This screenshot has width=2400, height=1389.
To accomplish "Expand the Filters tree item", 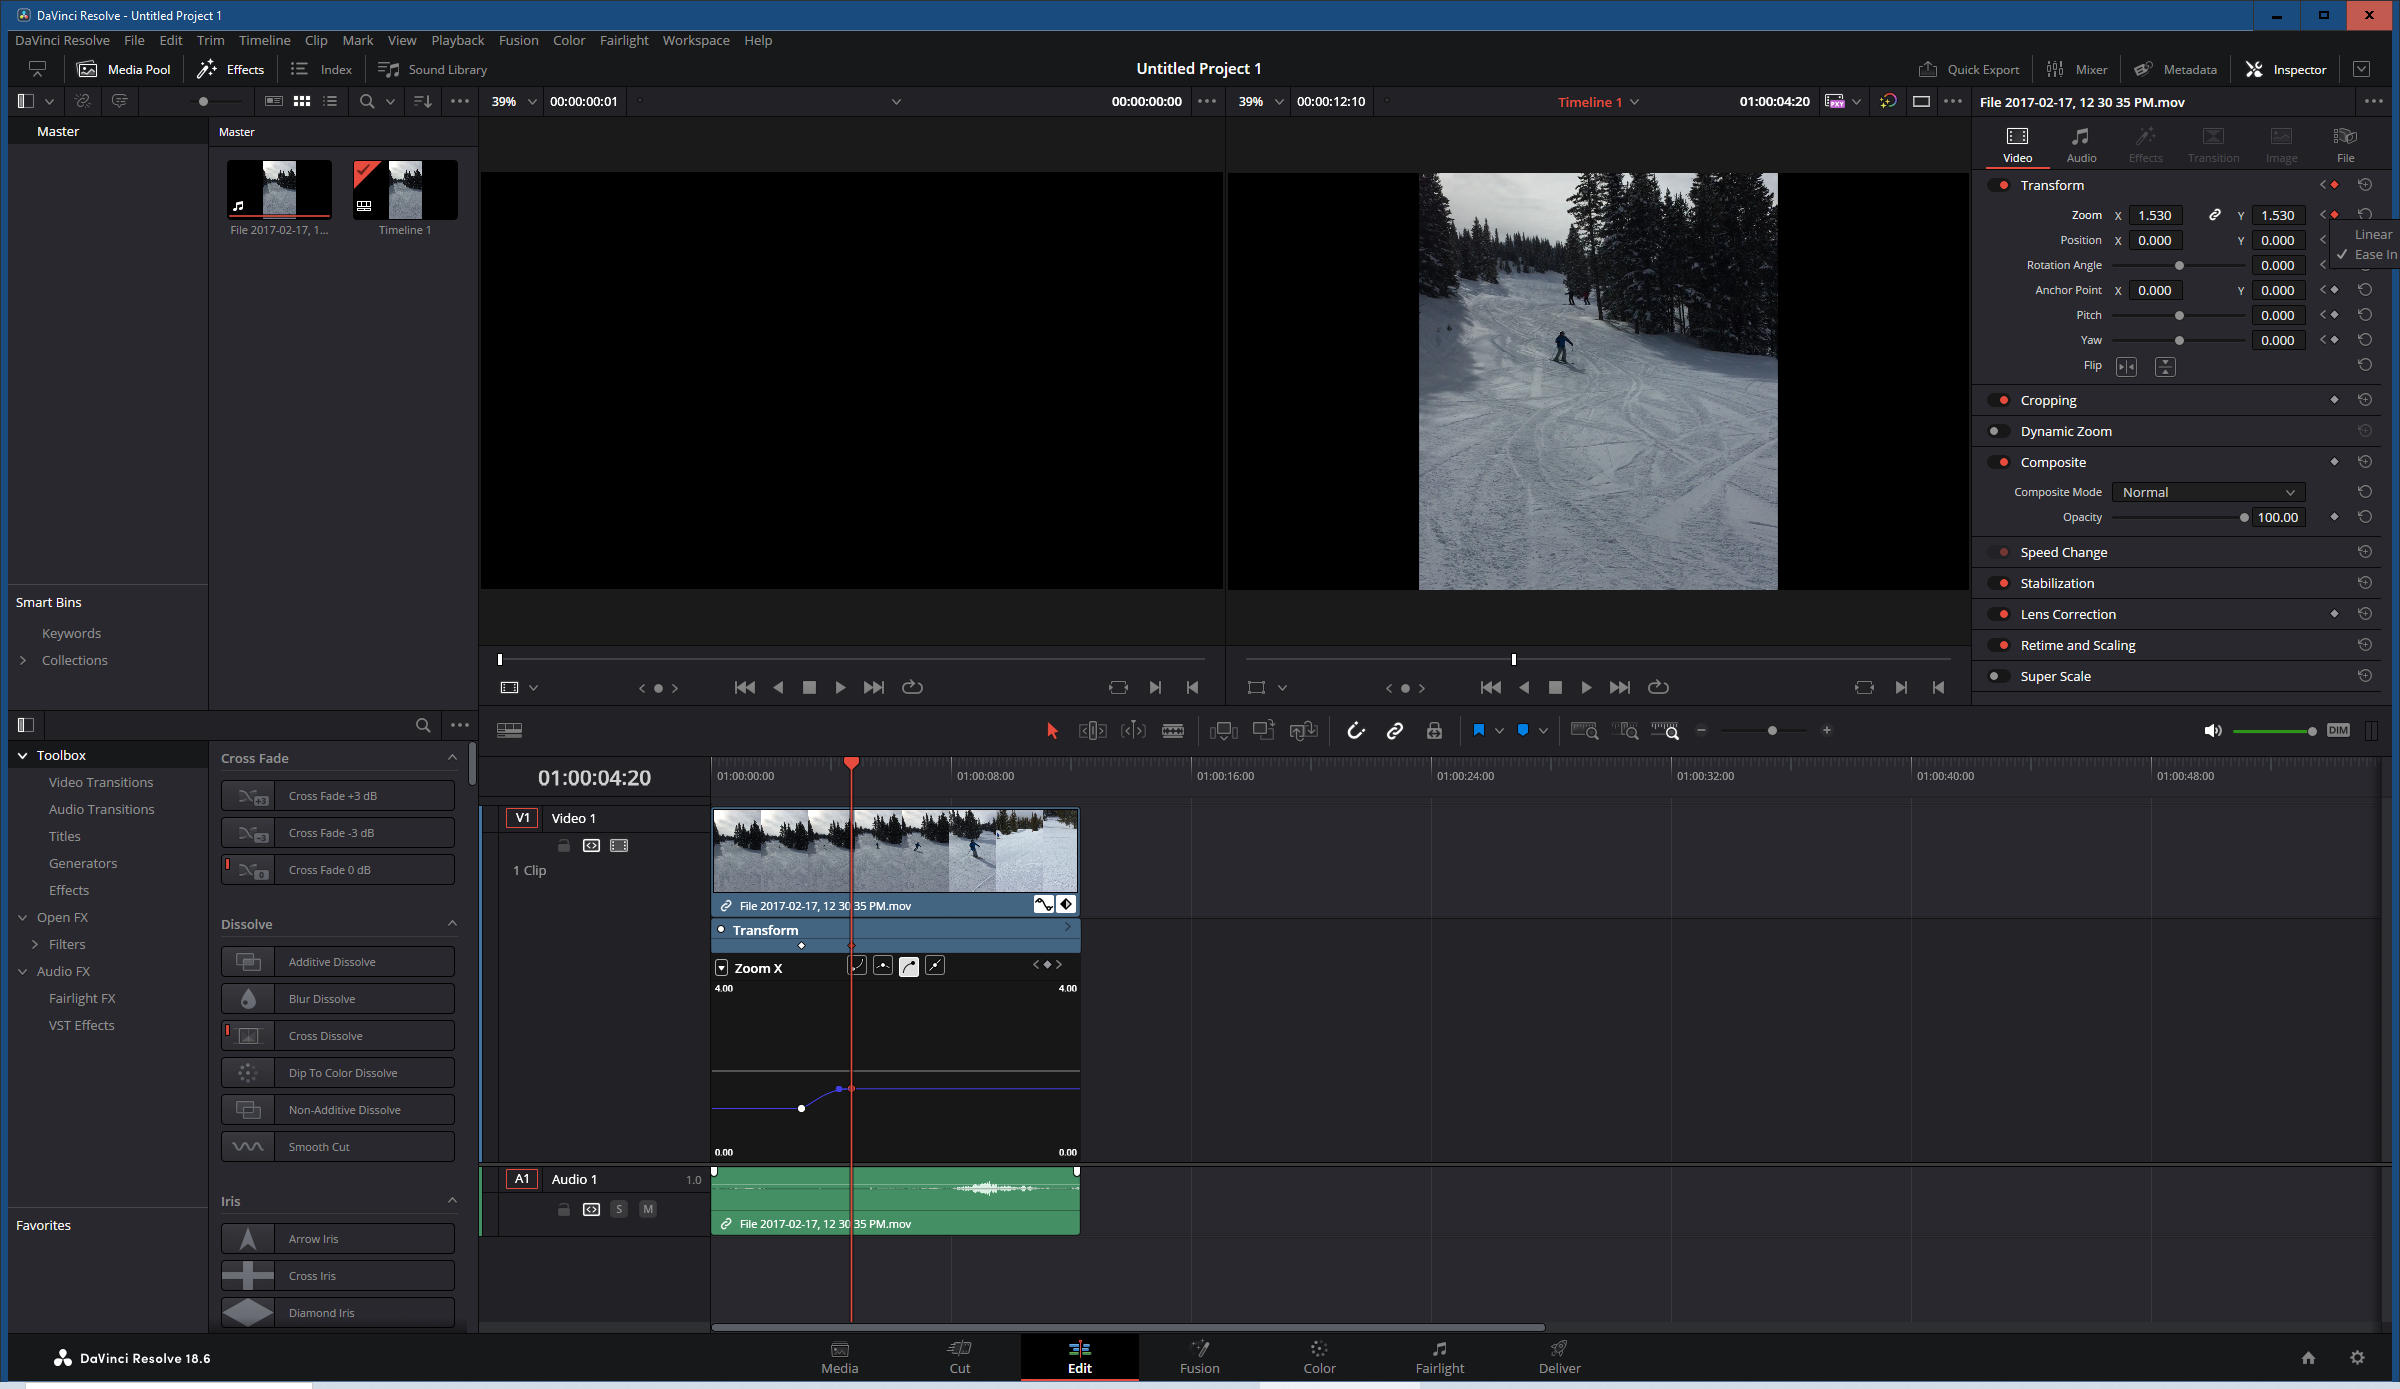I will (x=35, y=944).
